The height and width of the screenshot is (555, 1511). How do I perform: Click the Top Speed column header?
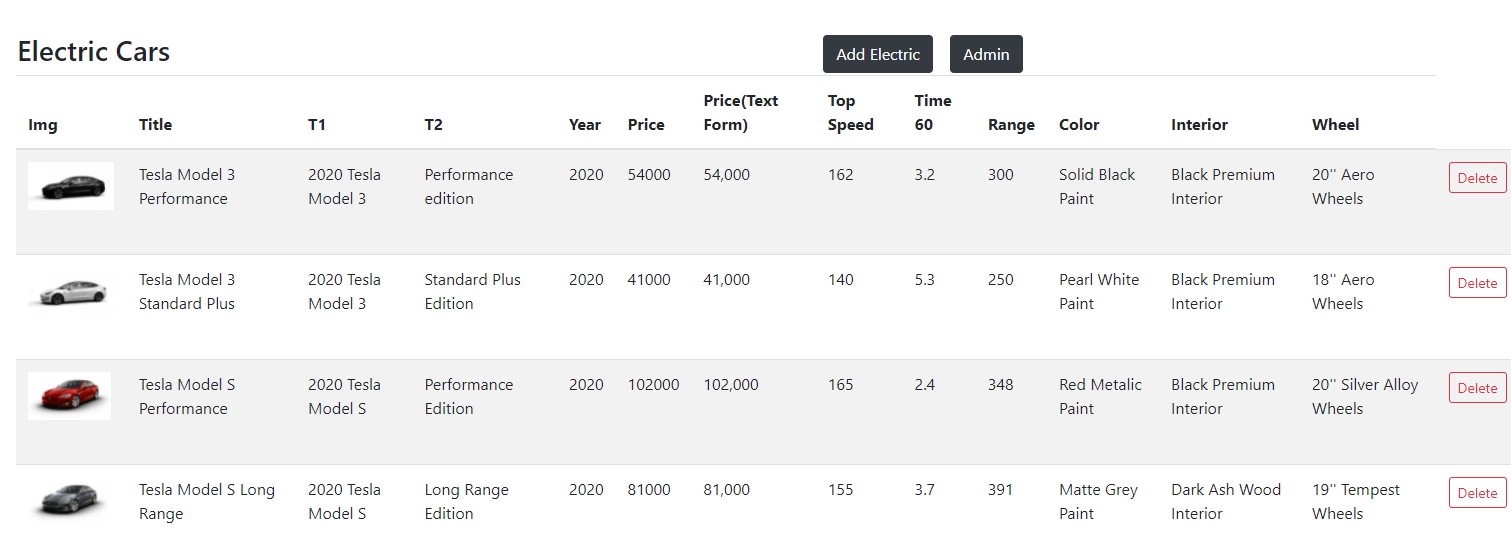coord(851,113)
